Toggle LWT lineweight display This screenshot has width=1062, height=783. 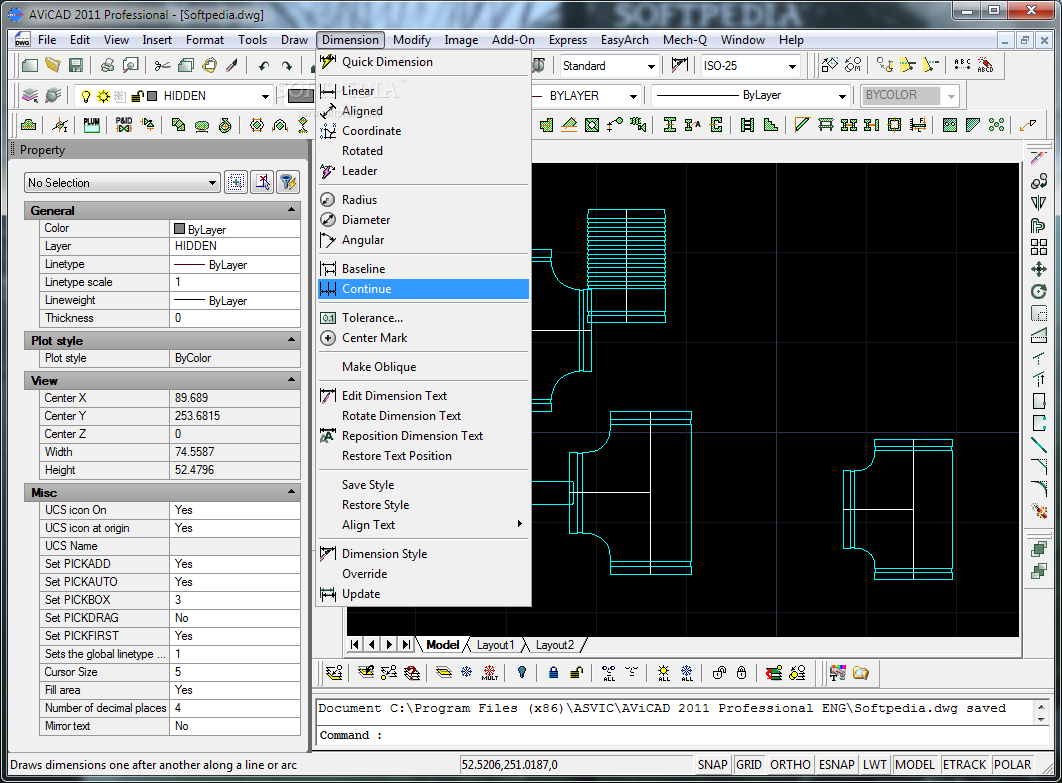click(874, 765)
